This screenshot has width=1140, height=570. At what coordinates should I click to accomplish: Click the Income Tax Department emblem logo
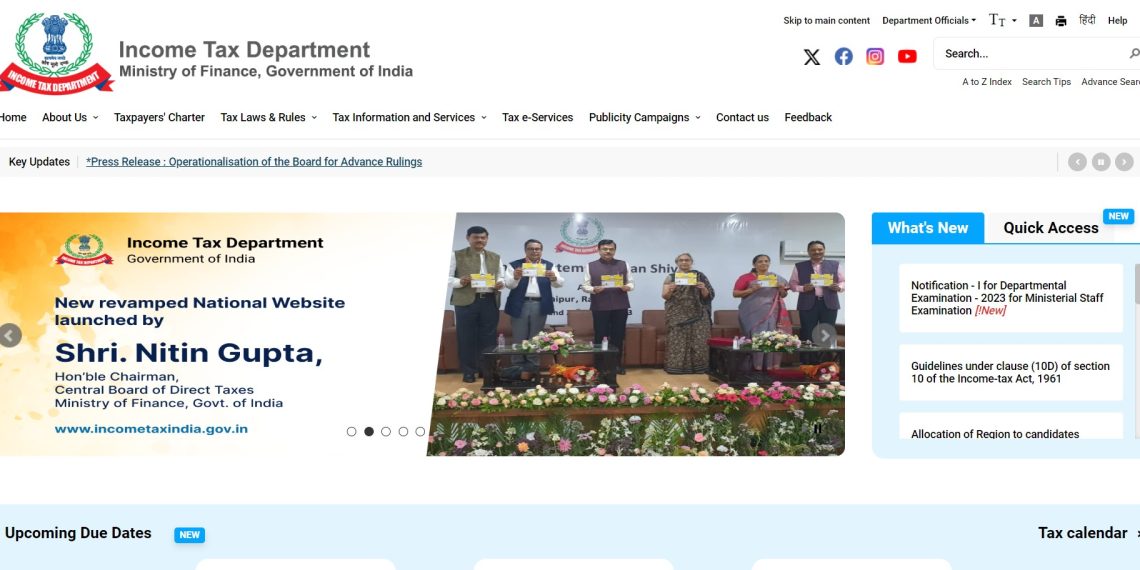[56, 52]
